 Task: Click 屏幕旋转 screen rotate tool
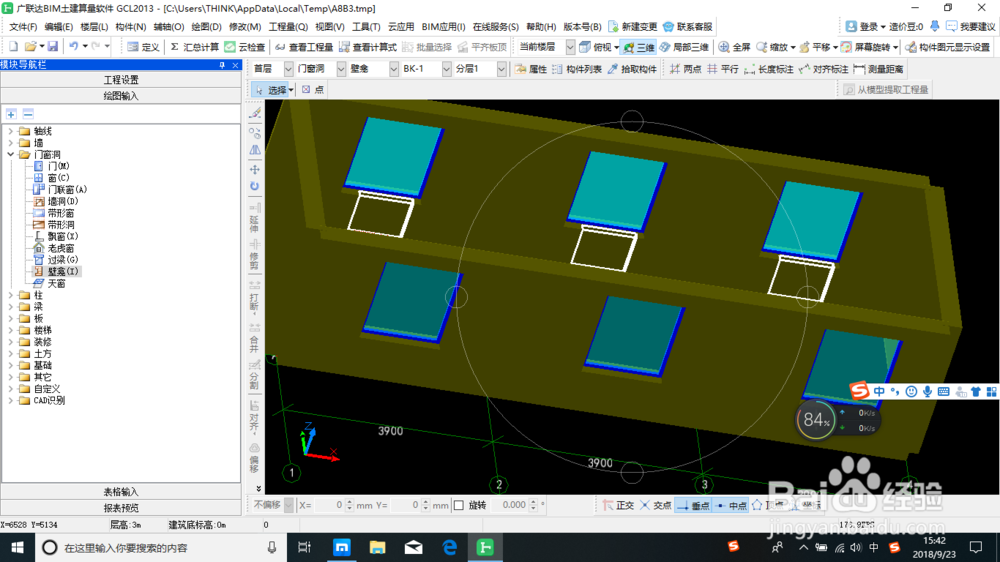[x=868, y=47]
